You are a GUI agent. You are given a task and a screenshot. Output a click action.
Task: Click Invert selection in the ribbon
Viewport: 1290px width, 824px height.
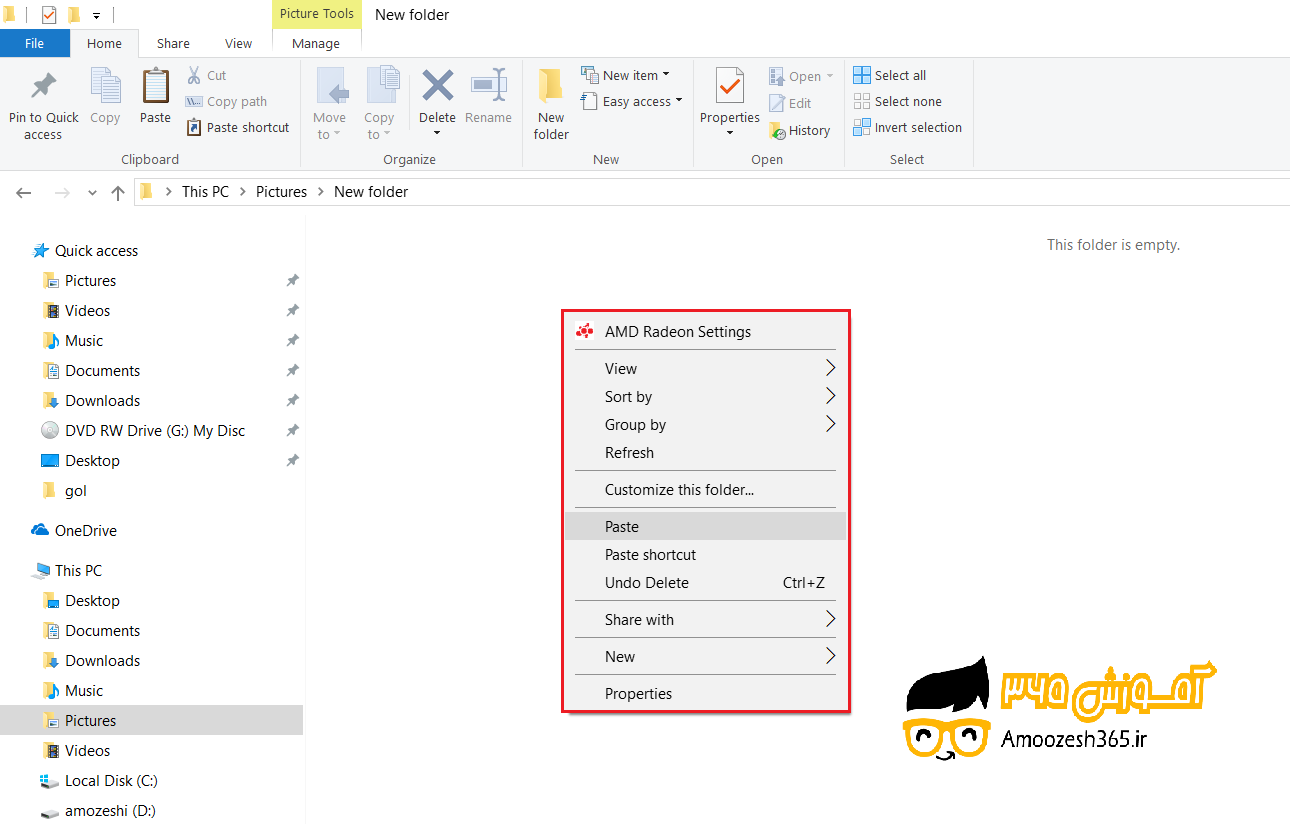coord(907,128)
